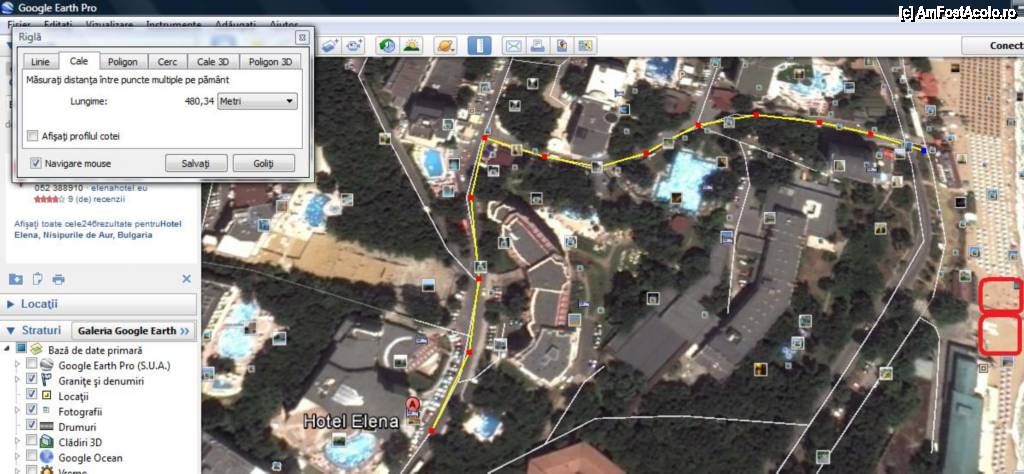Expand the Google Earth Pro (S.U.A.) node
Screen dimensions: 1024x474
point(17,364)
